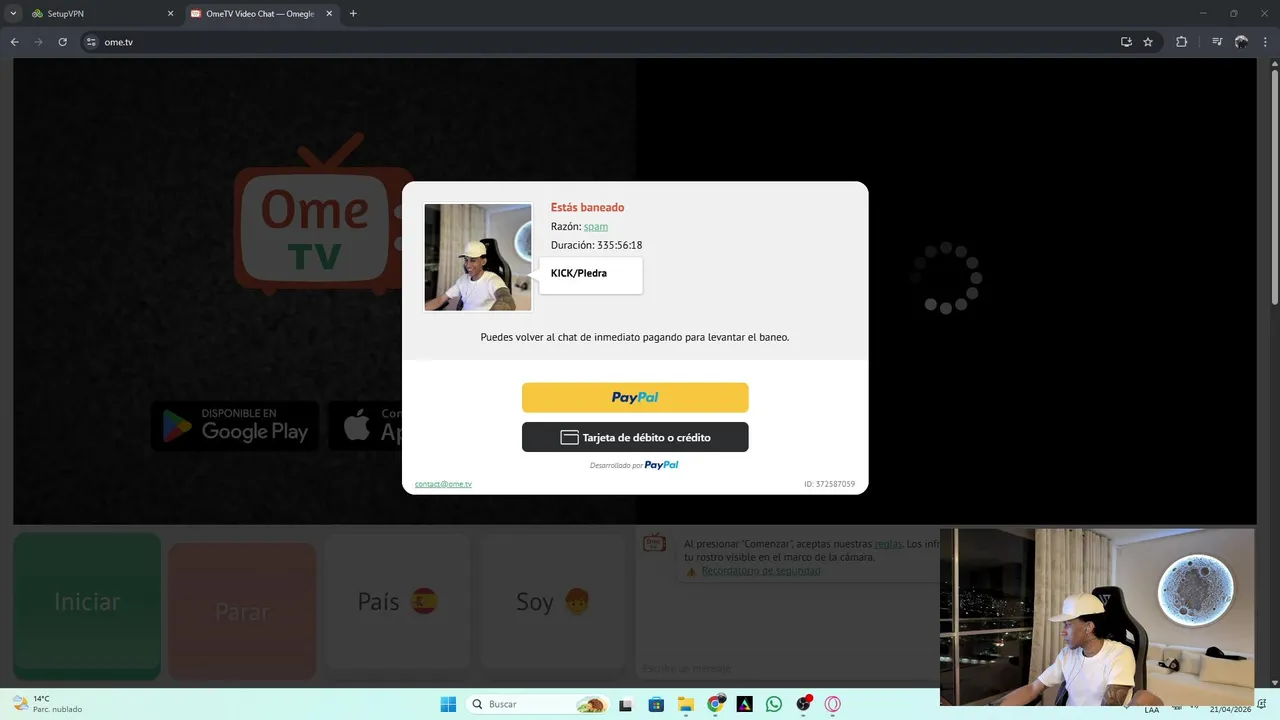Image resolution: width=1280 pixels, height=720 pixels.
Task: Open the weather widget showing 14°C
Action: (x=46, y=704)
